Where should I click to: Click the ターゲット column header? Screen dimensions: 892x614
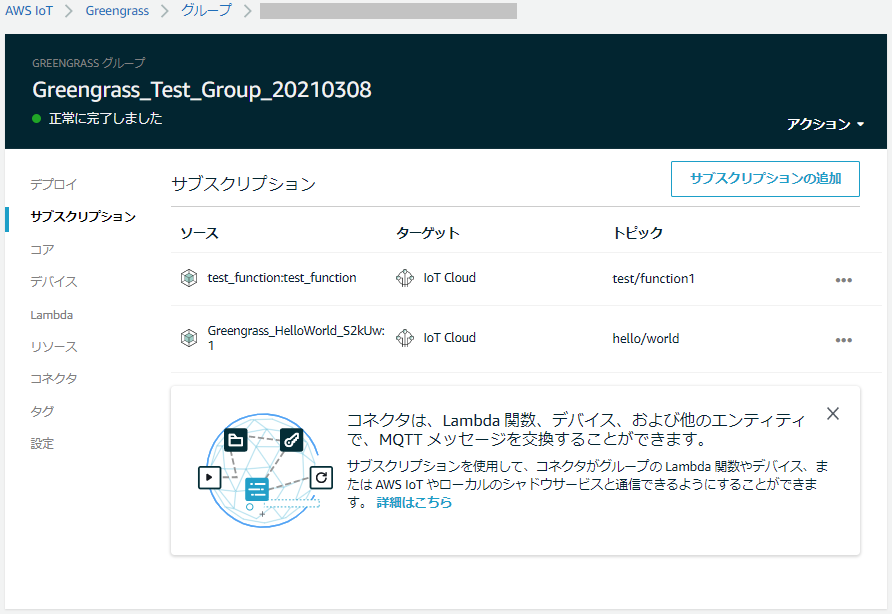(428, 233)
